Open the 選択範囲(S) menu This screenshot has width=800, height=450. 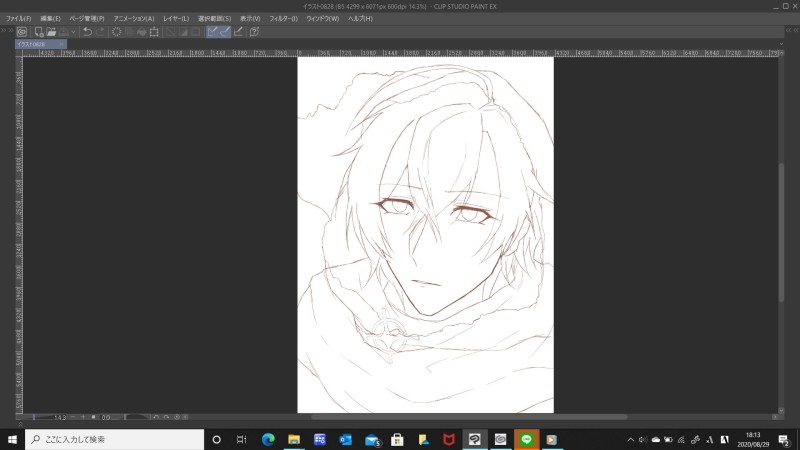pyautogui.click(x=214, y=18)
